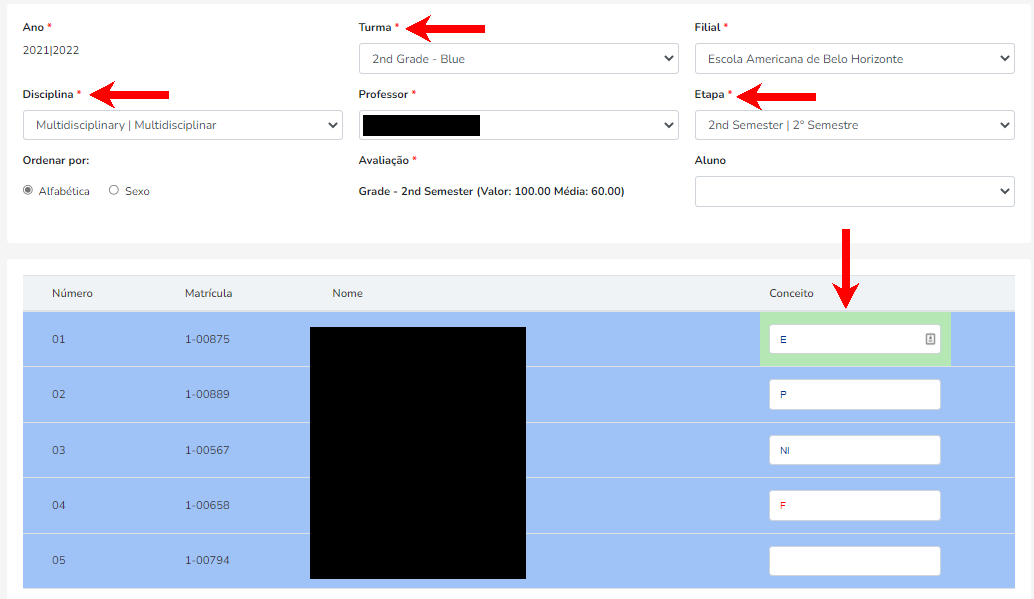Image resolution: width=1034 pixels, height=599 pixels.
Task: Click the Nome column header
Action: [x=348, y=293]
